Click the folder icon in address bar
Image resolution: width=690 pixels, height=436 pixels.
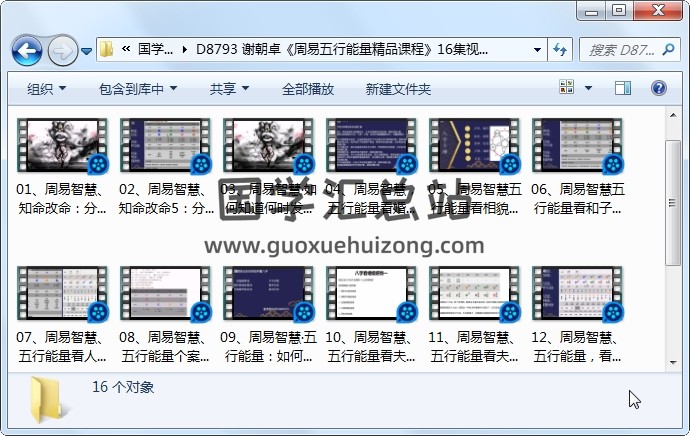[107, 49]
